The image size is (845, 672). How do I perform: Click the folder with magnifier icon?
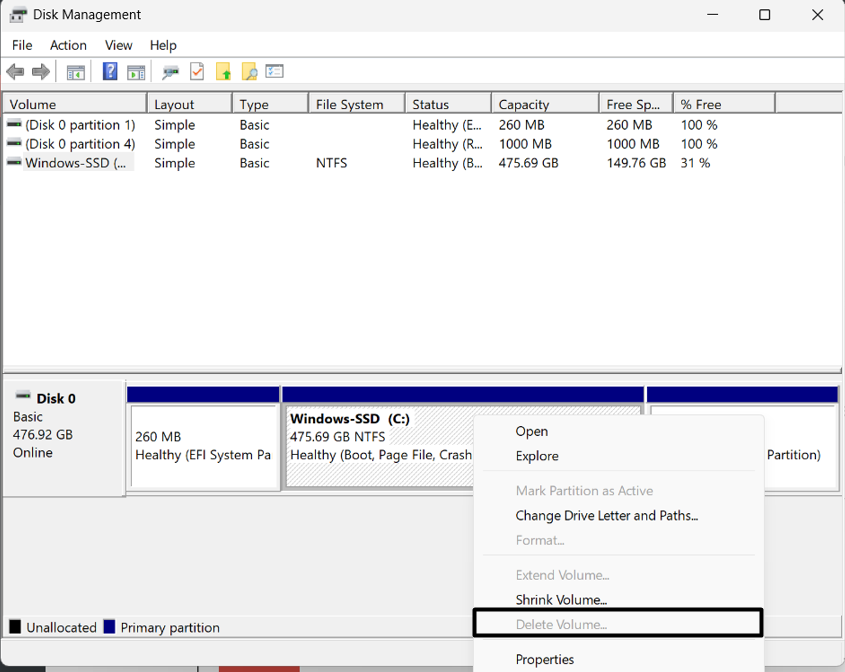point(249,72)
